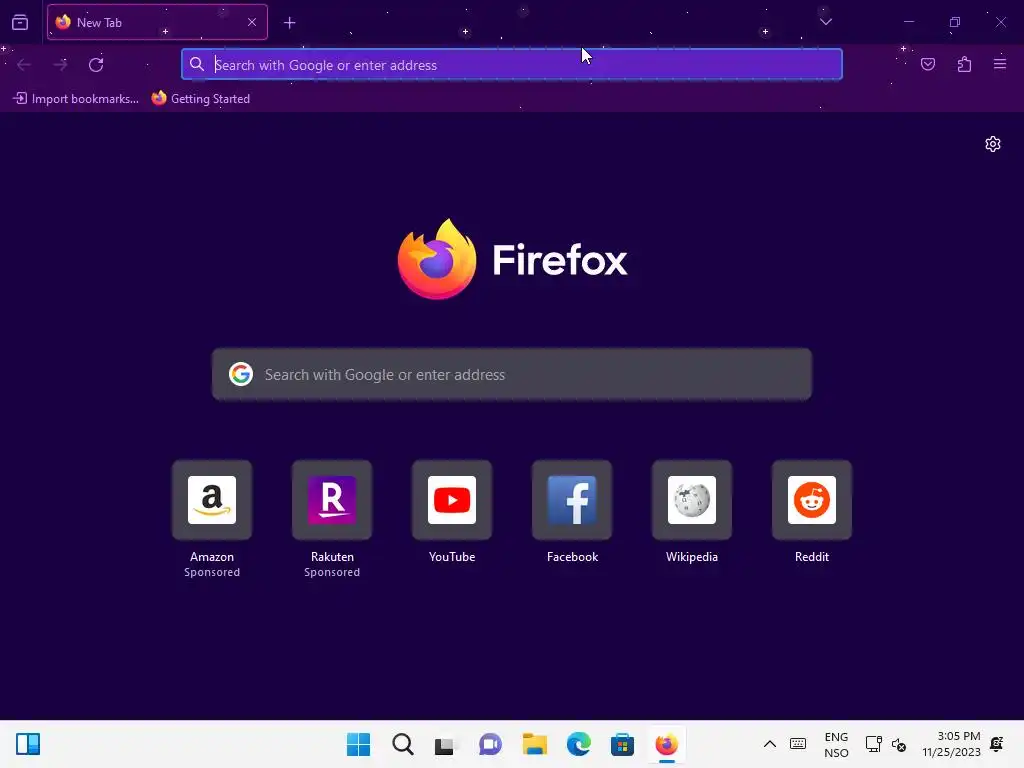Reload the current page
Screen dimensions: 1024x768
(x=96, y=65)
